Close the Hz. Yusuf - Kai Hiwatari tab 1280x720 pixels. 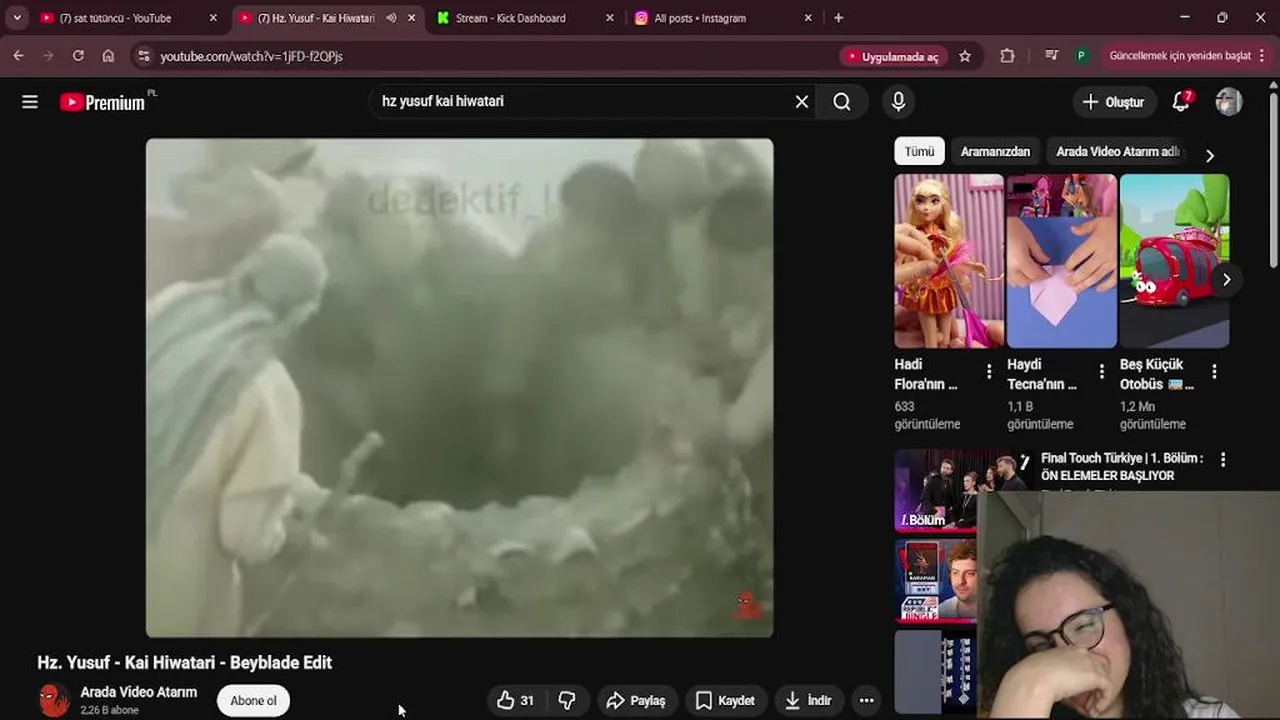click(411, 18)
